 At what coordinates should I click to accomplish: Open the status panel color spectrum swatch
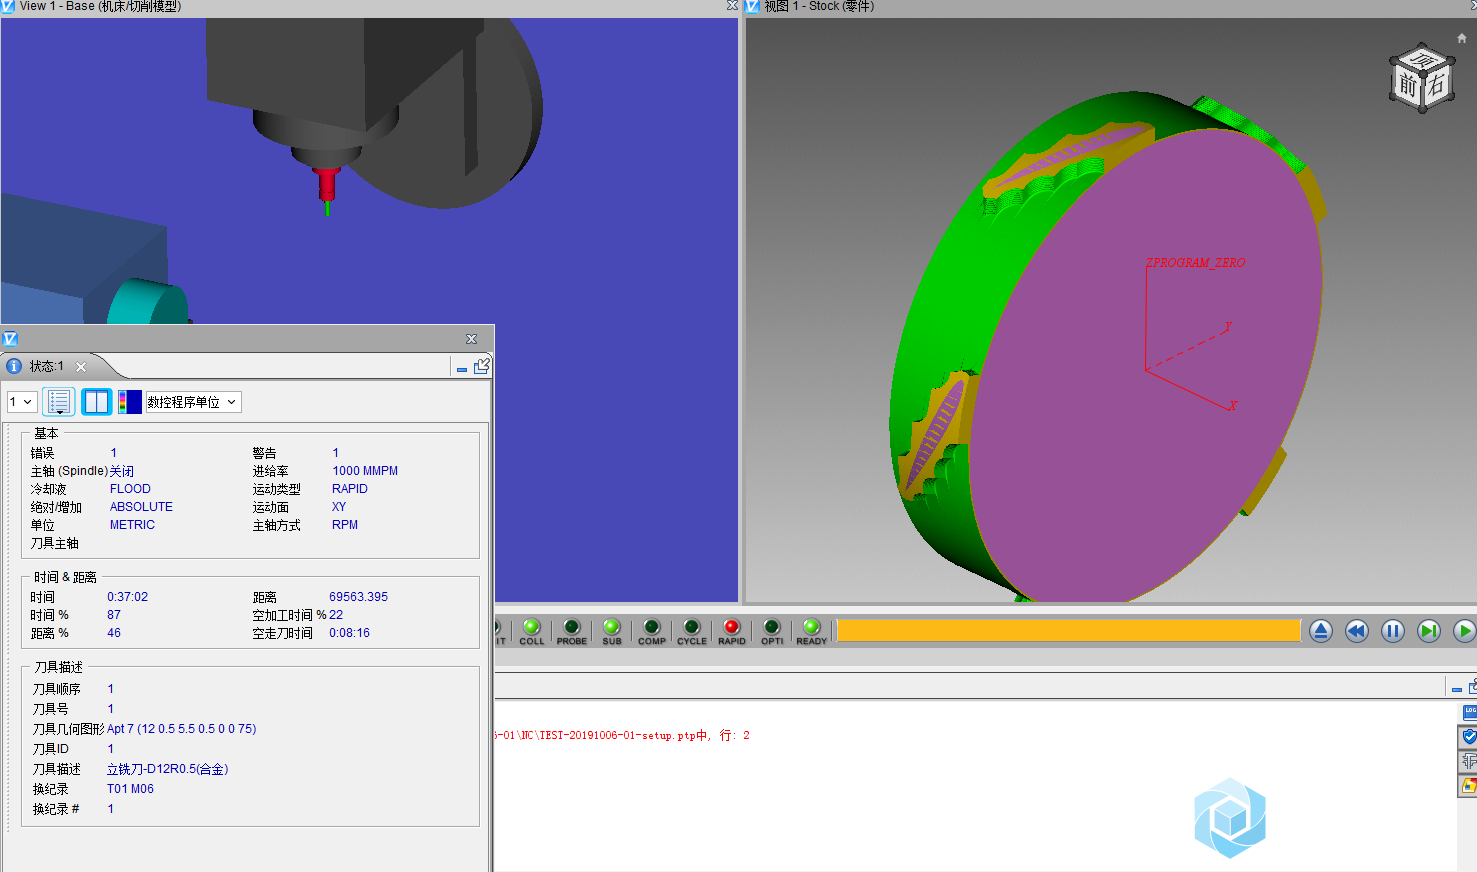pos(130,402)
